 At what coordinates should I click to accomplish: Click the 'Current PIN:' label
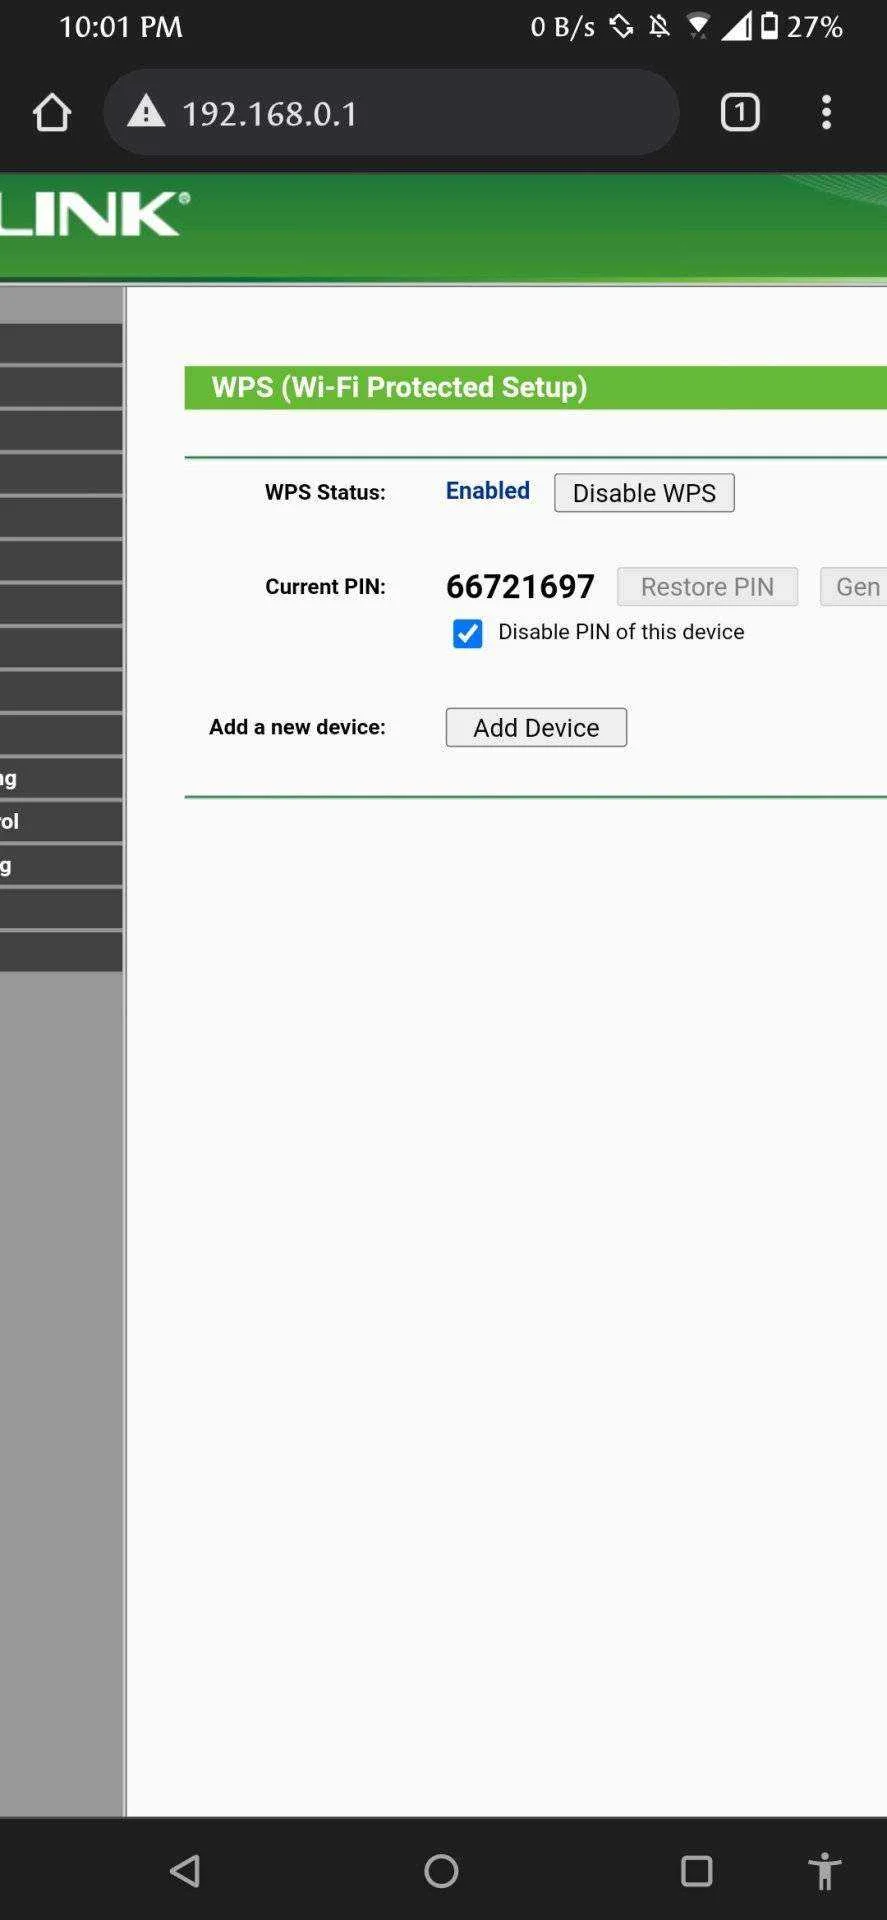pos(325,587)
